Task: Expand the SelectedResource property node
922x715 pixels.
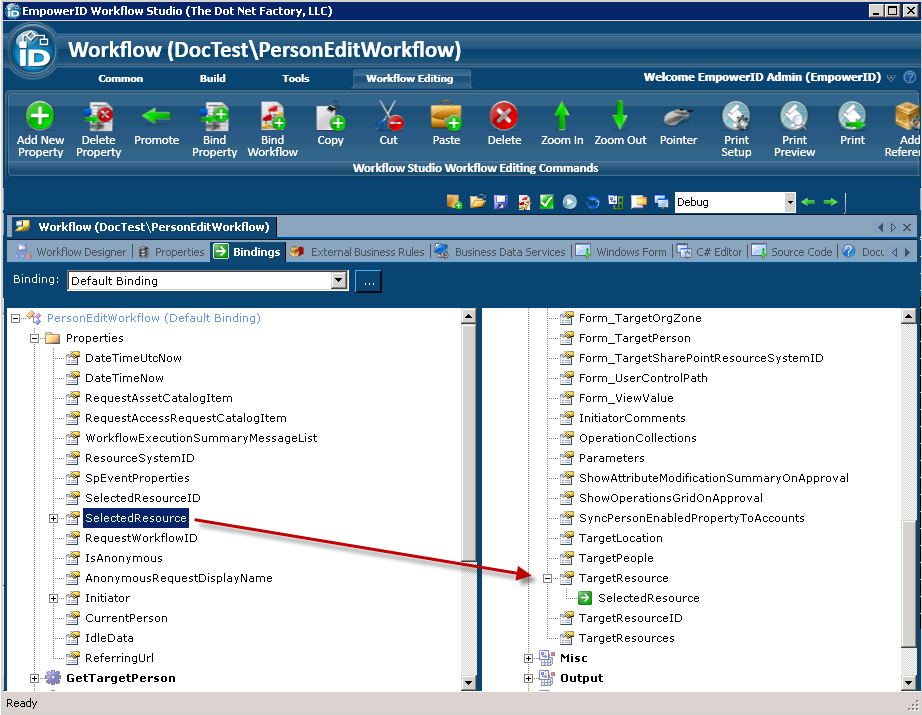Action: [x=53, y=518]
